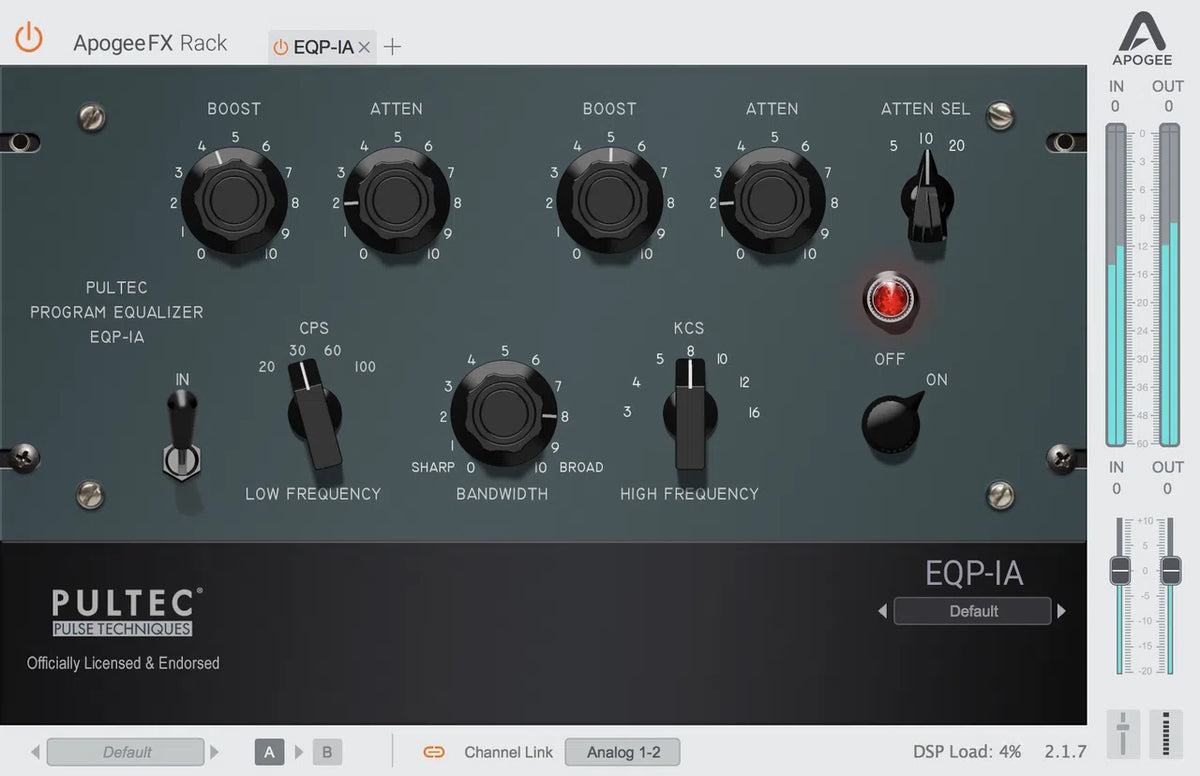Select the A comparison button
Image resolution: width=1200 pixels, height=776 pixels.
268,751
